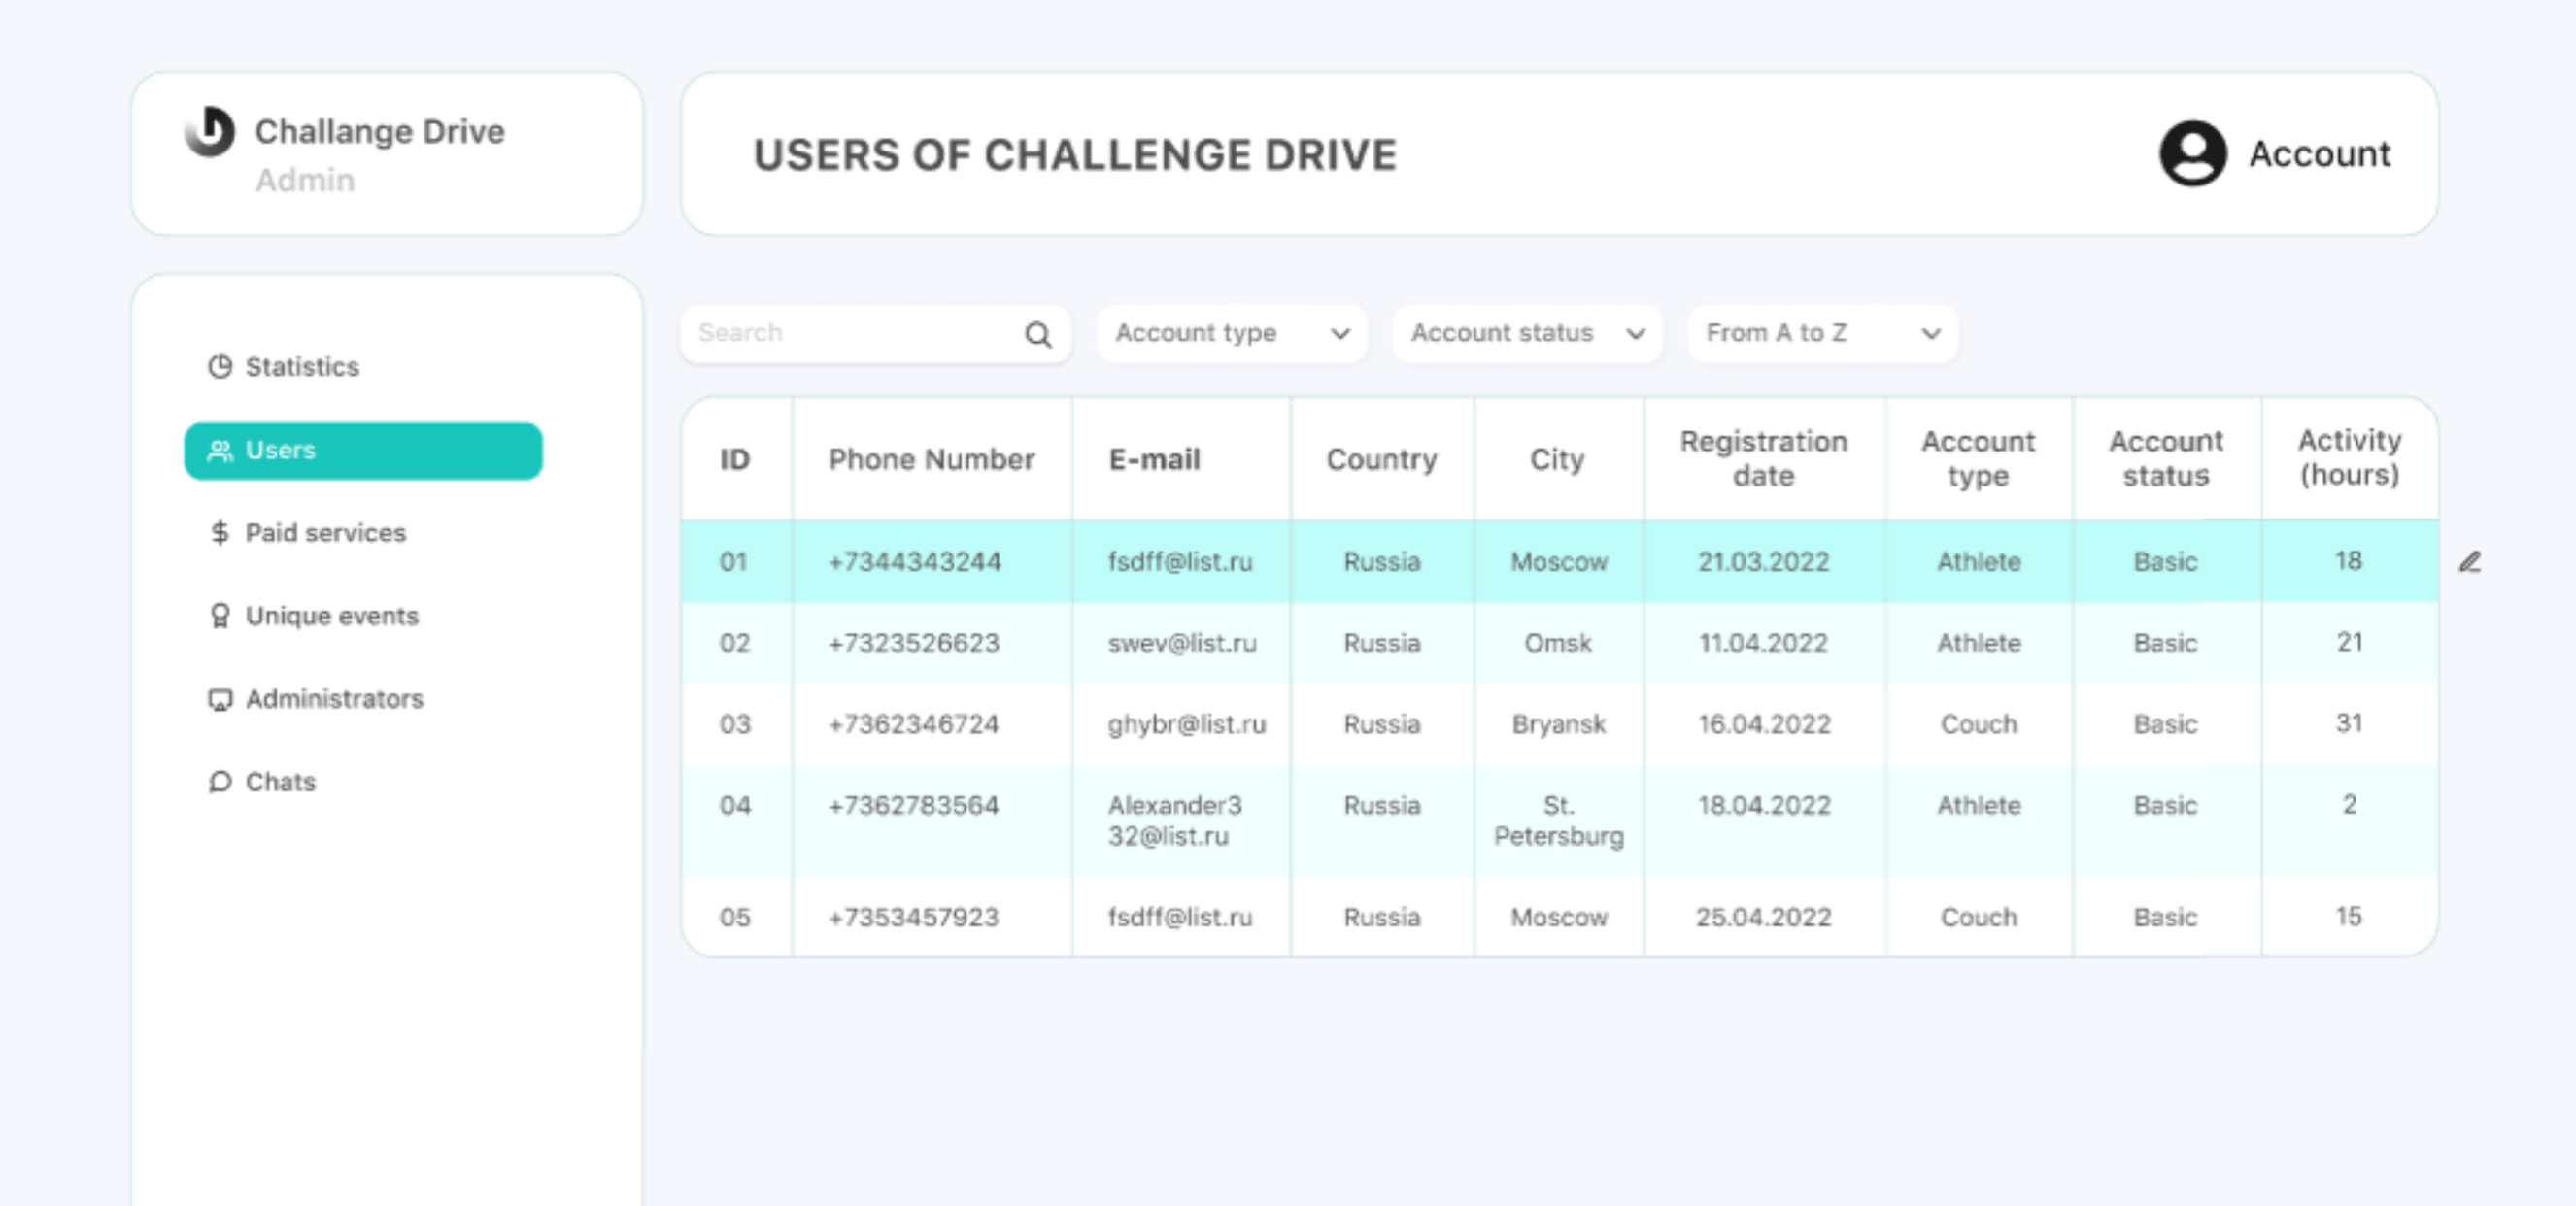
Task: Expand the Account status filter
Action: coord(1526,333)
